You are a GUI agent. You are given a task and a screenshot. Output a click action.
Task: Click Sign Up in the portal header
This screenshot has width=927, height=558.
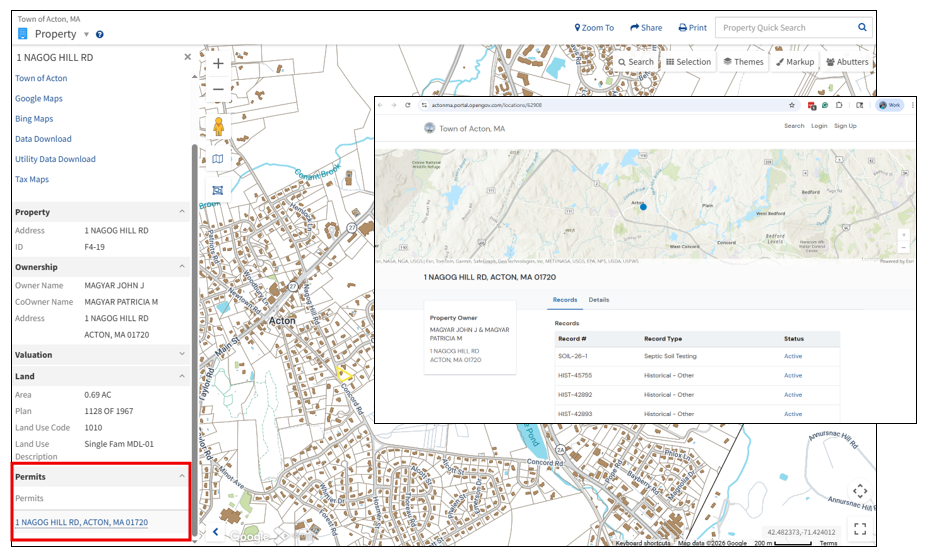pos(845,126)
